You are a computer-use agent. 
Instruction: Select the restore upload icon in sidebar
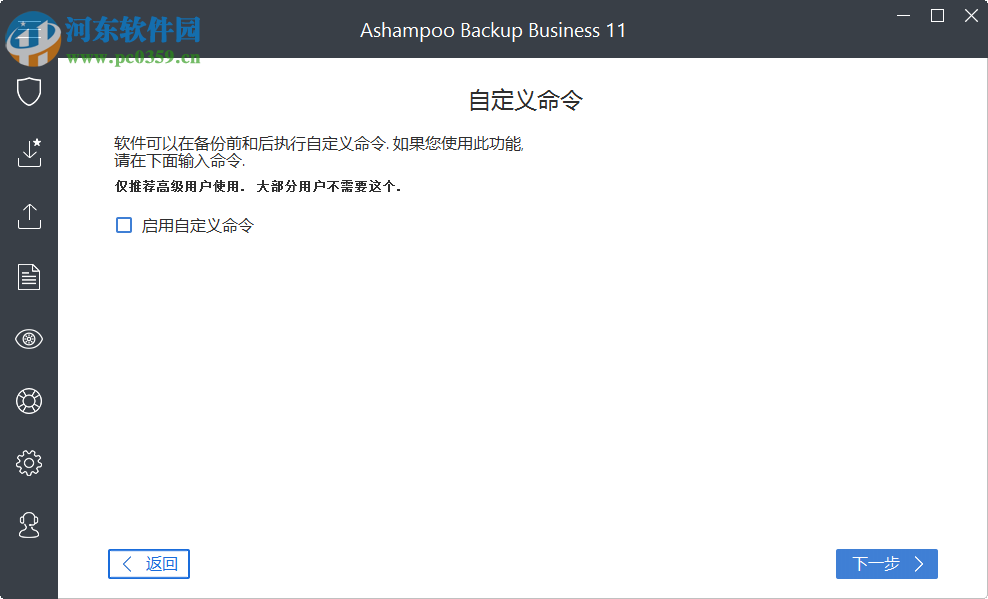click(x=29, y=215)
